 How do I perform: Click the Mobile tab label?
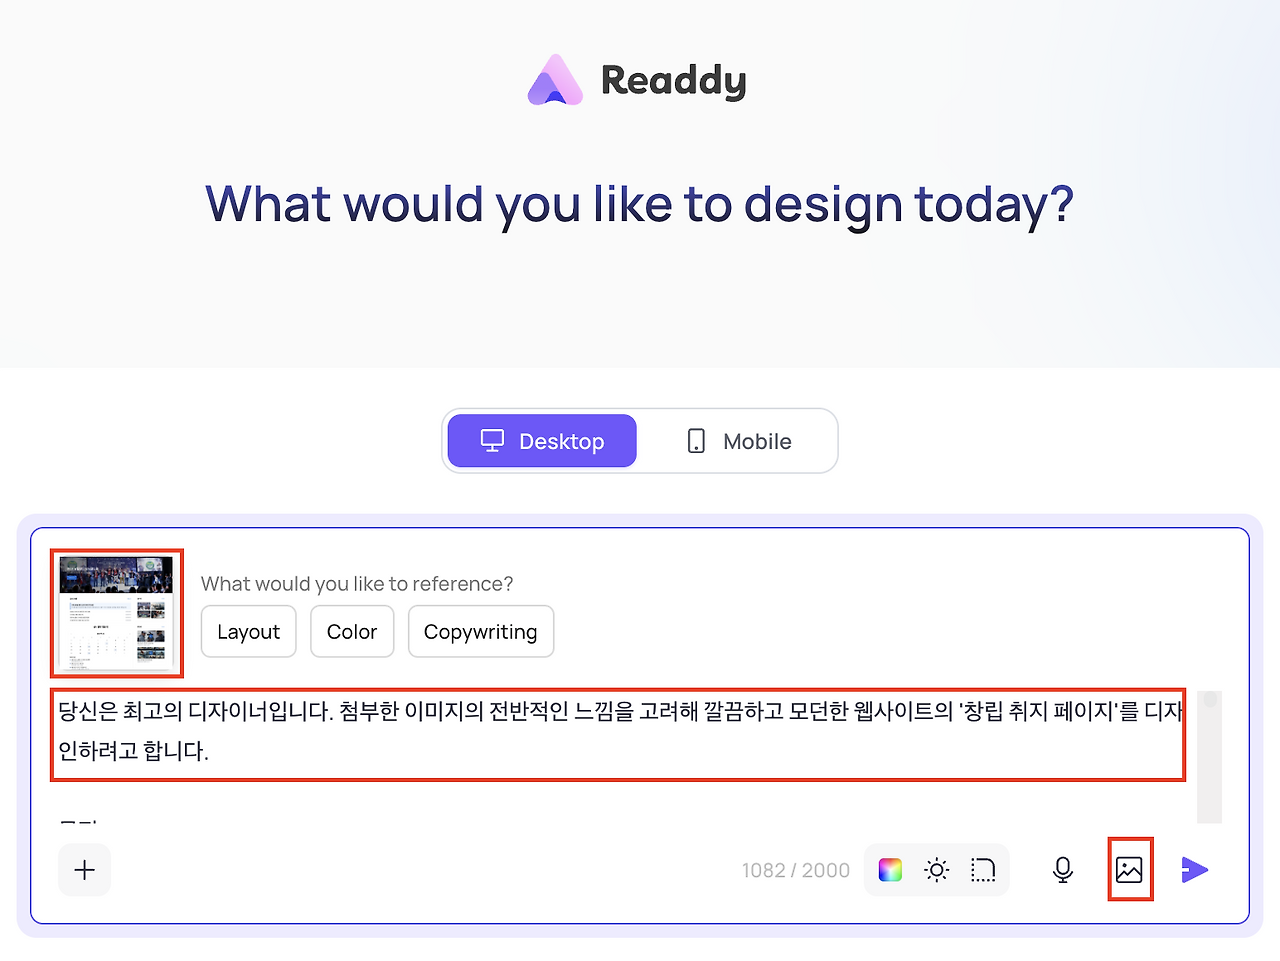tap(757, 440)
